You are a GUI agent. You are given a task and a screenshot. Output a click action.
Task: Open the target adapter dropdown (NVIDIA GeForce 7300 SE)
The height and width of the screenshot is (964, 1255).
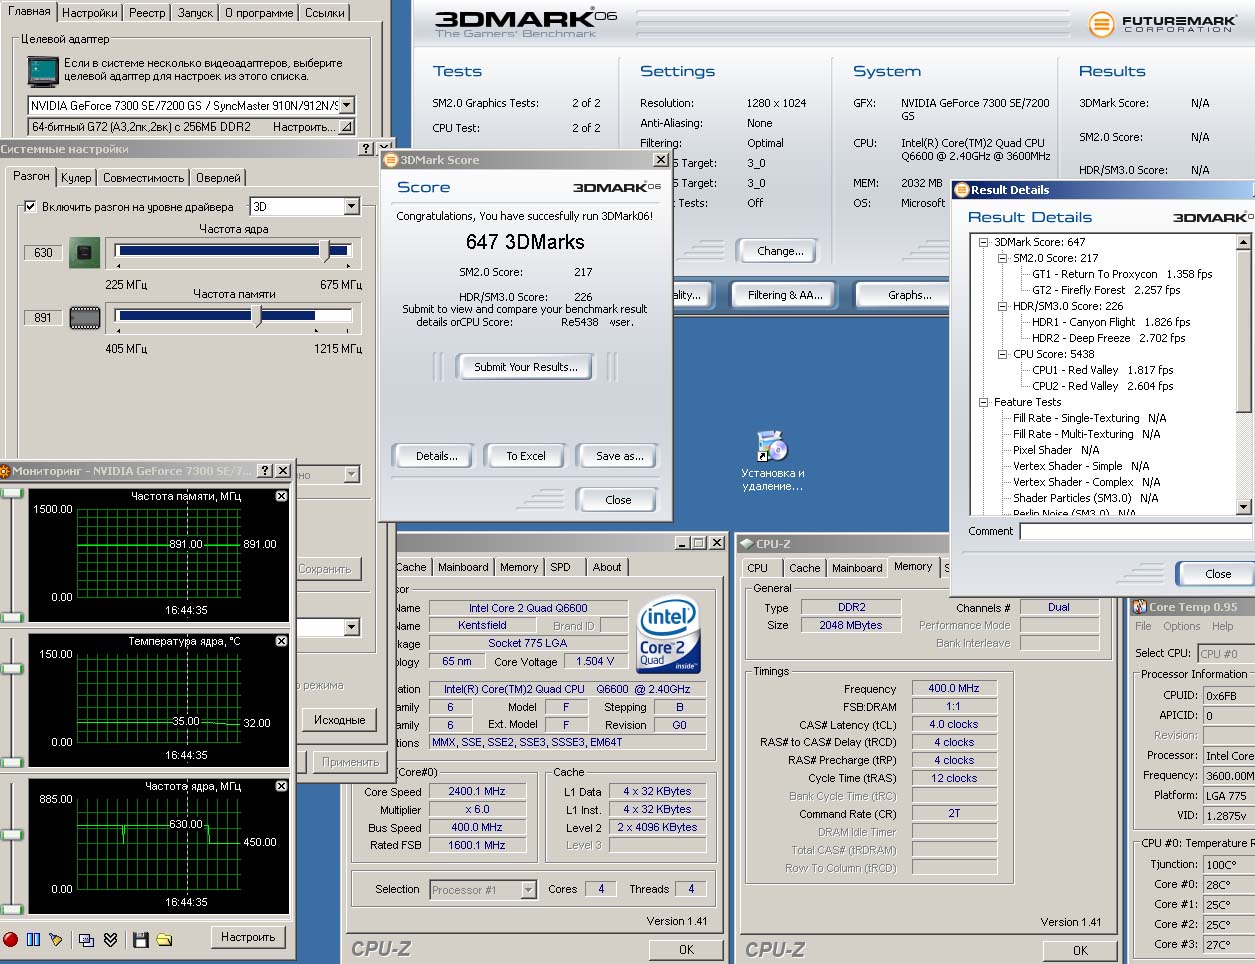(x=346, y=105)
